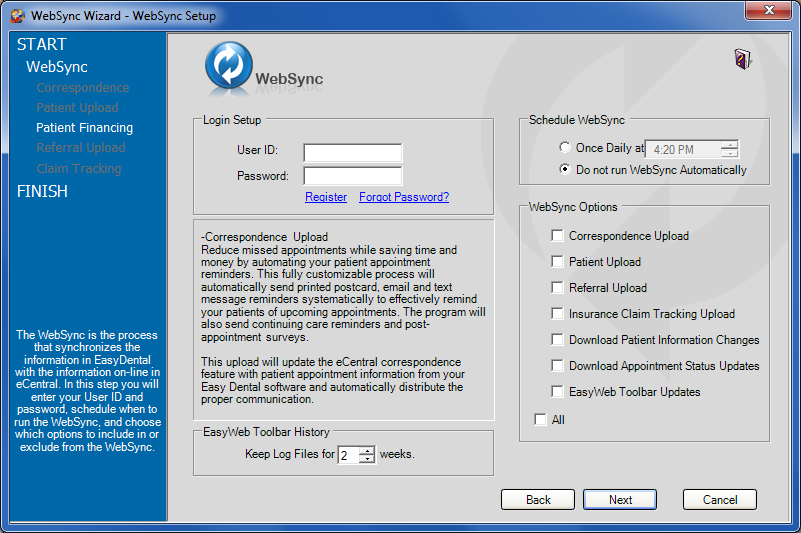
Task: Enable Insurance Claim Tracking Upload
Action: click(558, 314)
